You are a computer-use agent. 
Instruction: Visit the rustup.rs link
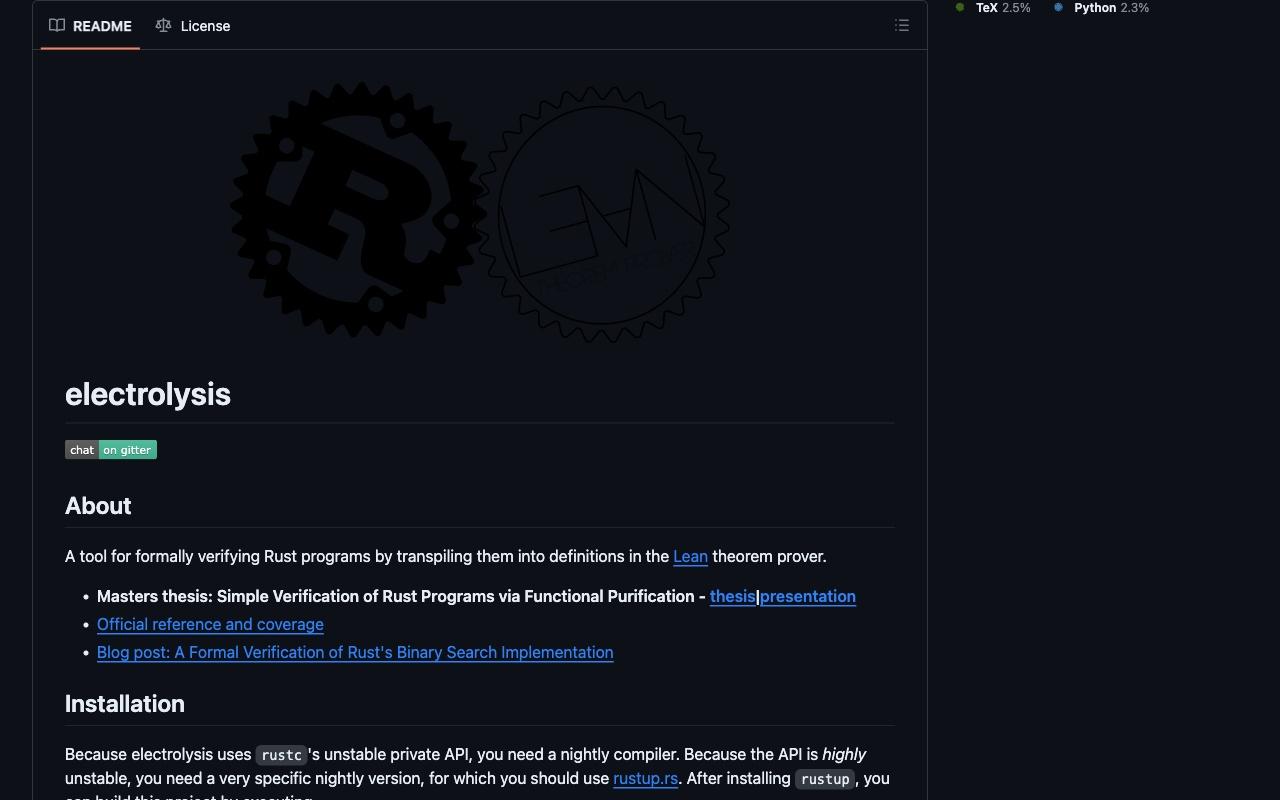pyautogui.click(x=645, y=779)
